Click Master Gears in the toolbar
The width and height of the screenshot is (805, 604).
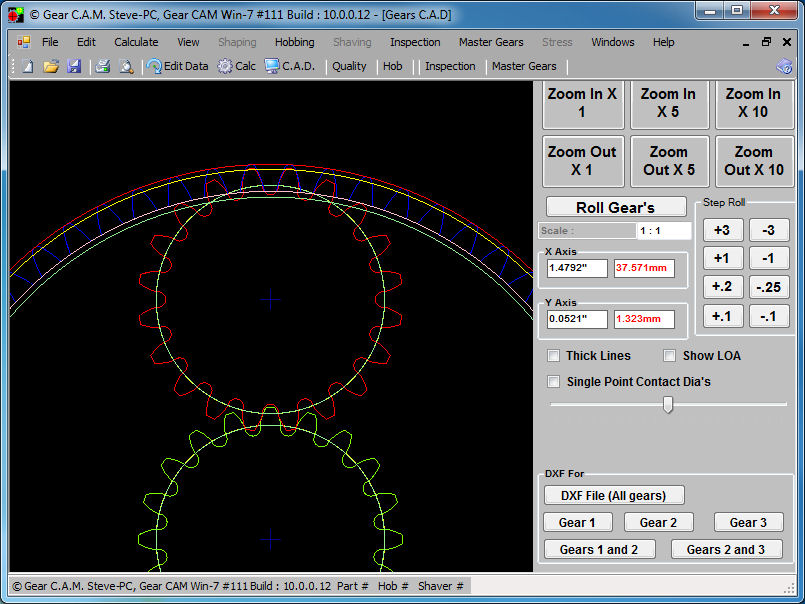(524, 66)
